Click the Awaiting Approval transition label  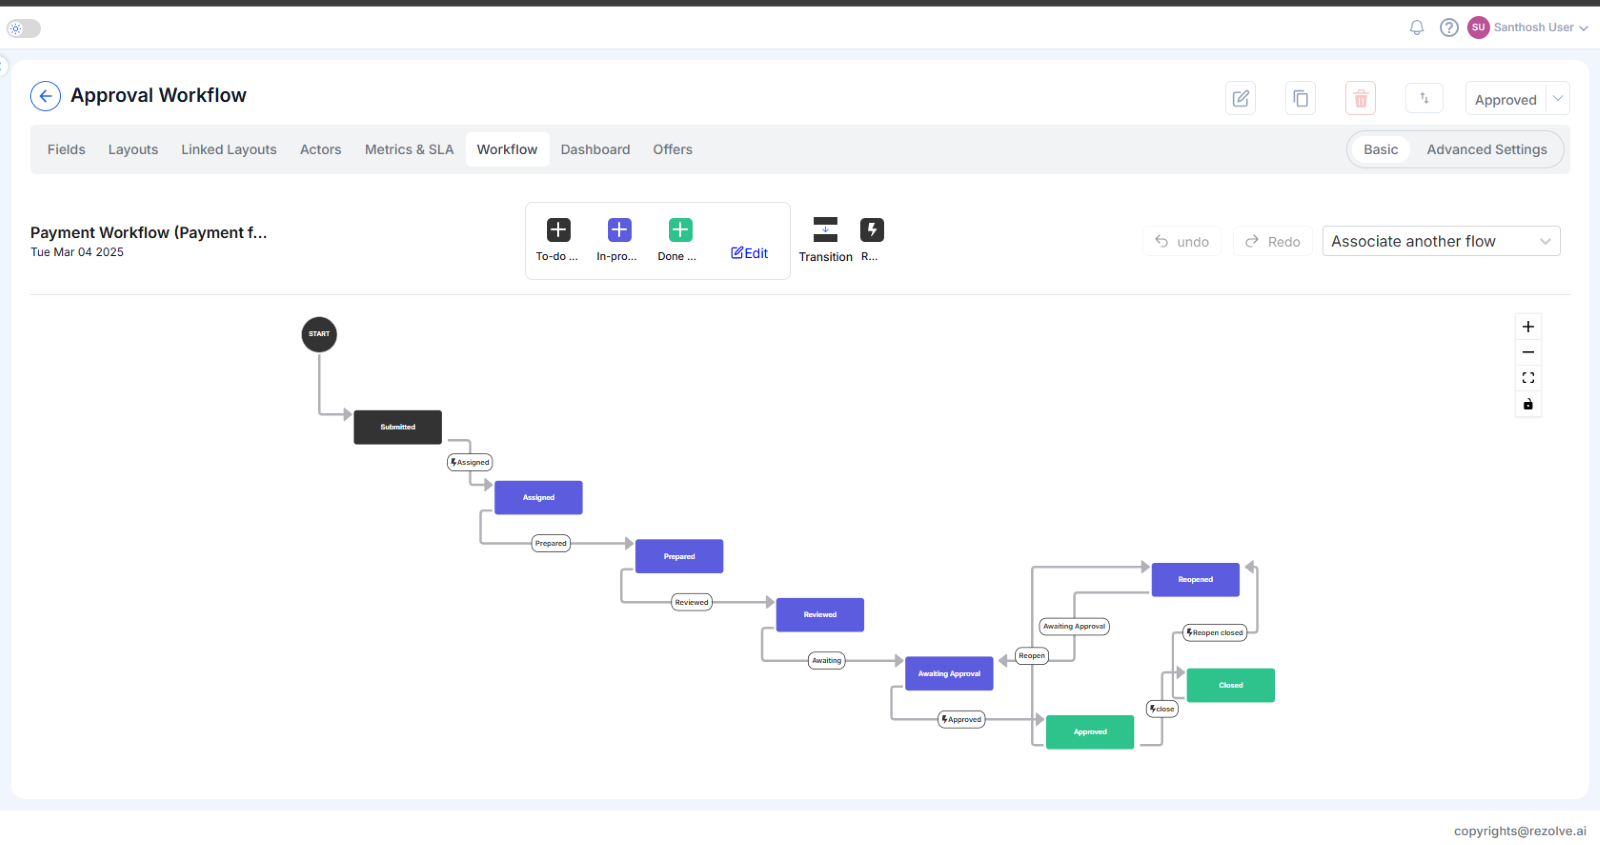tap(1075, 627)
